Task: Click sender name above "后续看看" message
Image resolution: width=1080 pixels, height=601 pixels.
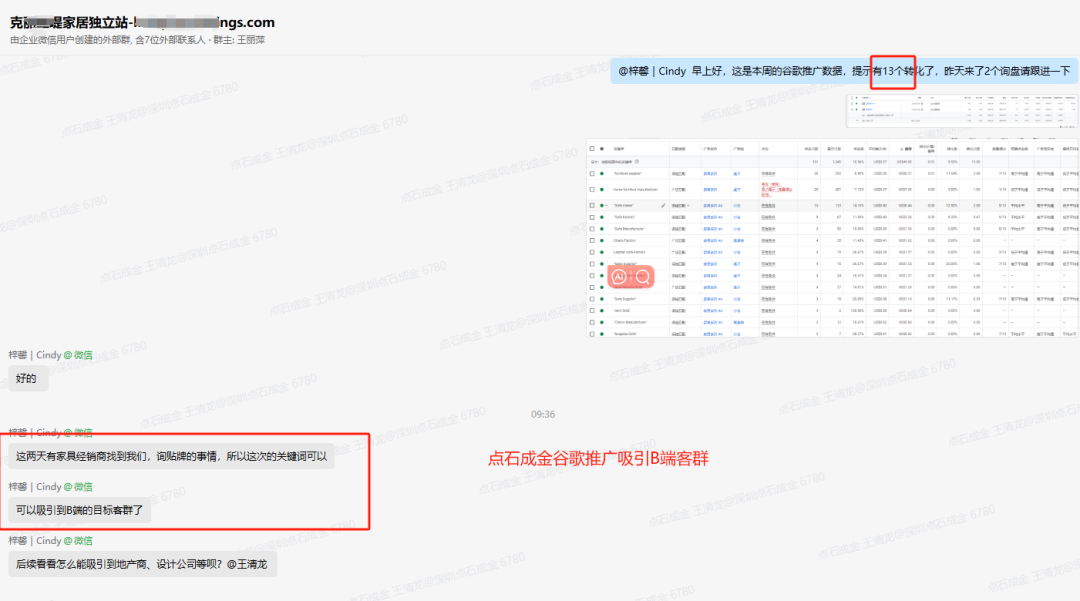Action: click(x=34, y=540)
